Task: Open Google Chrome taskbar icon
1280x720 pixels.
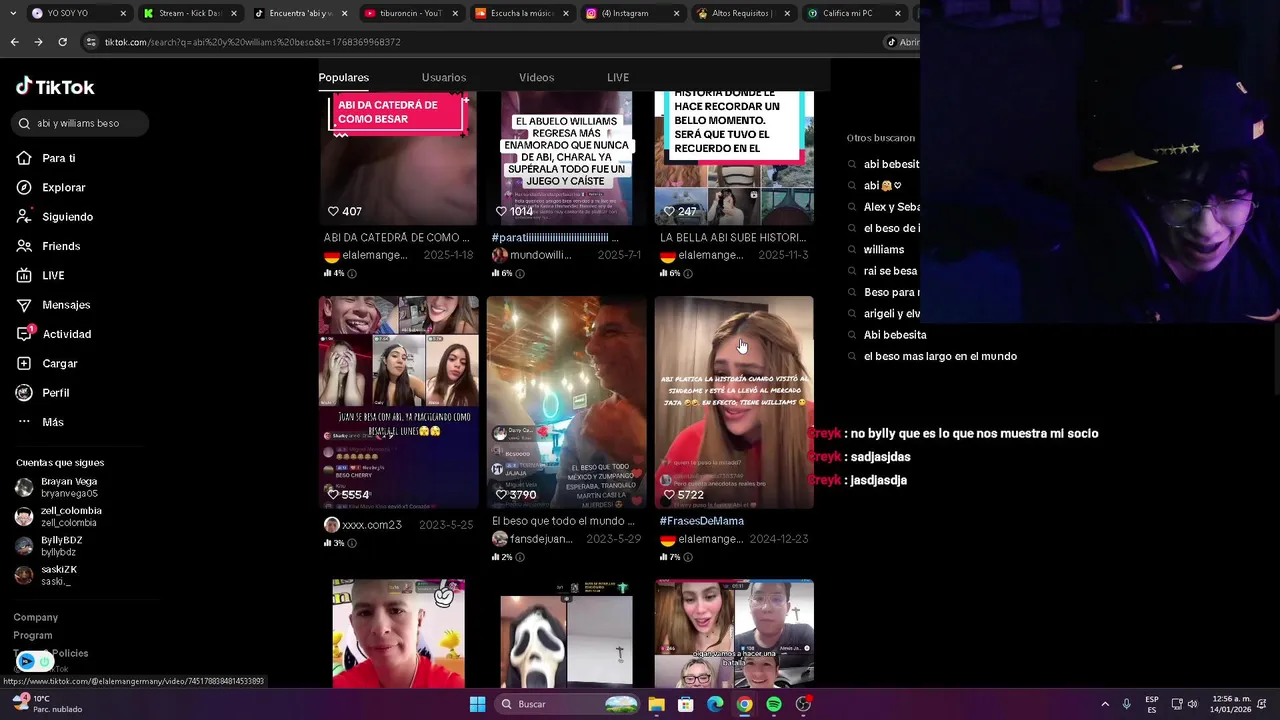Action: tap(745, 704)
